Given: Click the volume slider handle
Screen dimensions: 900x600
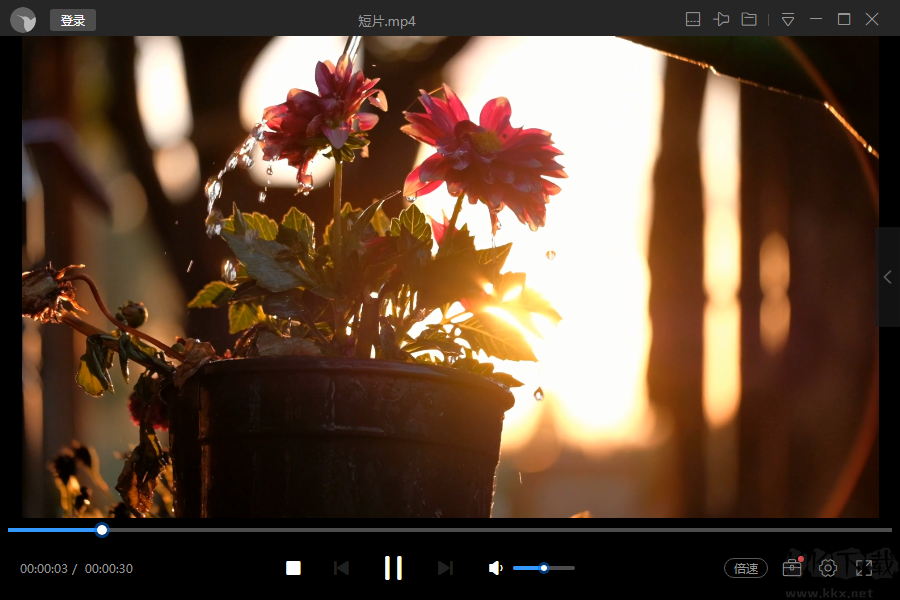Looking at the screenshot, I should click(x=544, y=568).
